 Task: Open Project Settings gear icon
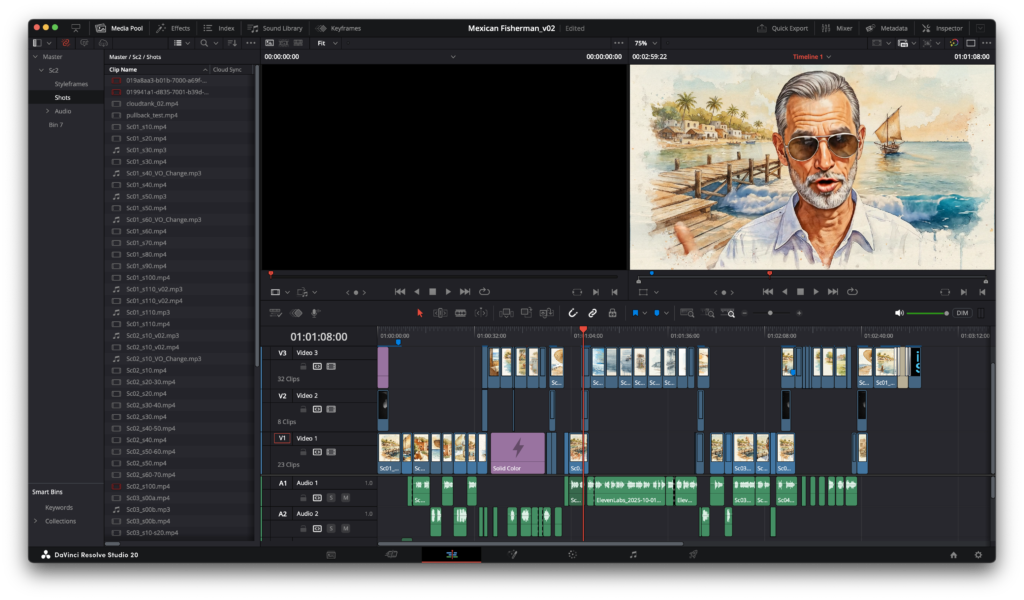[978, 555]
